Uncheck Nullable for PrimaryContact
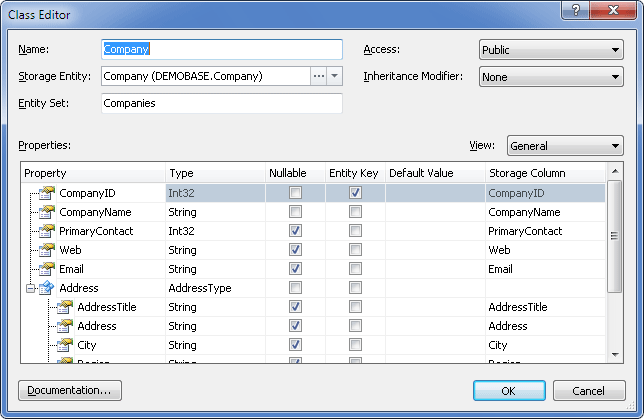The width and height of the screenshot is (644, 419). (295, 230)
